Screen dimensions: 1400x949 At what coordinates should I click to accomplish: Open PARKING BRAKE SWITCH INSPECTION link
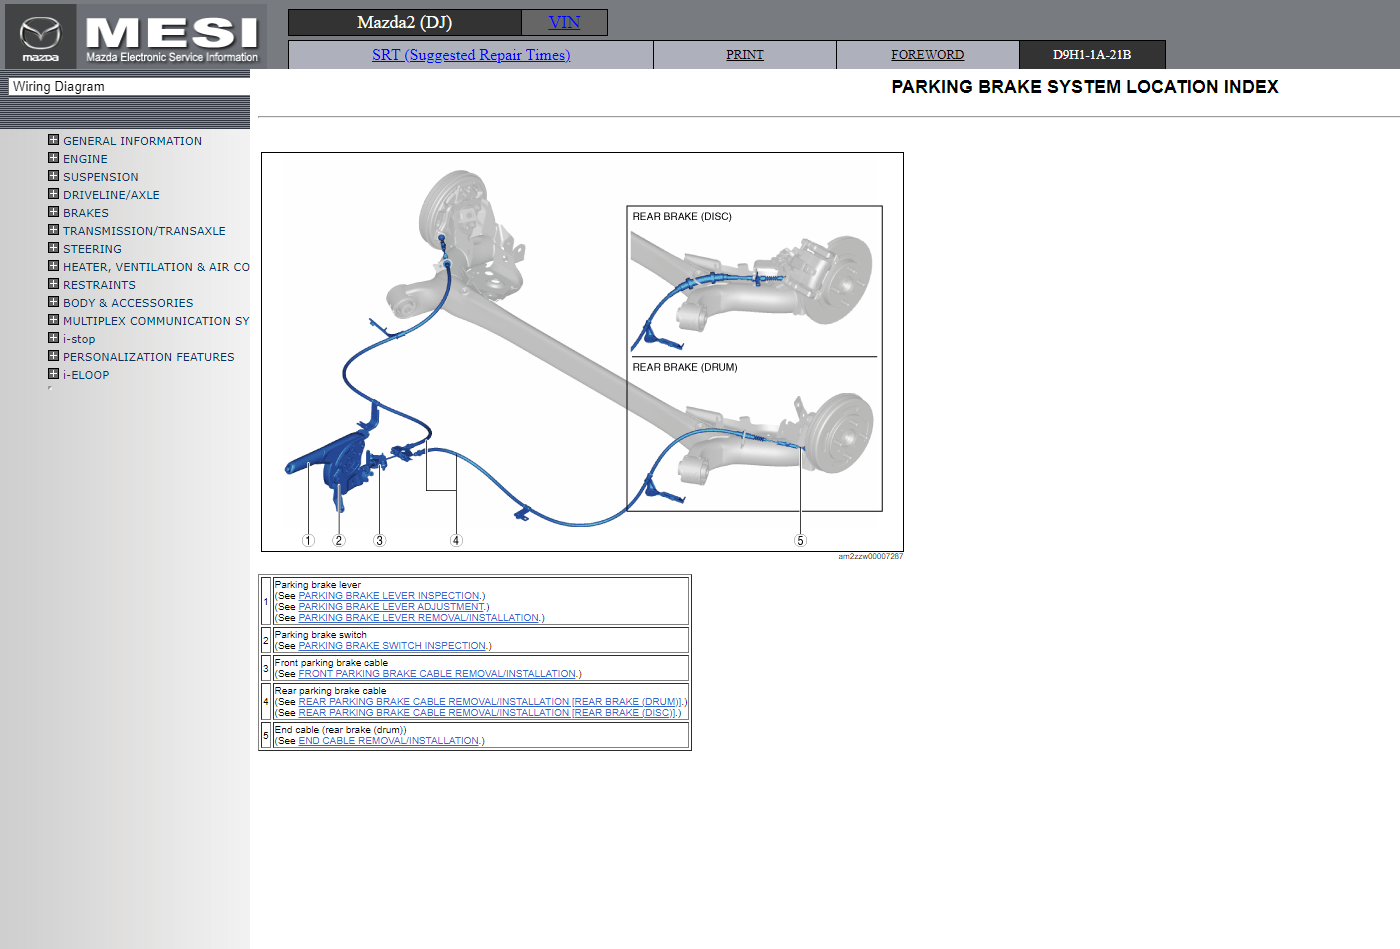click(x=392, y=646)
